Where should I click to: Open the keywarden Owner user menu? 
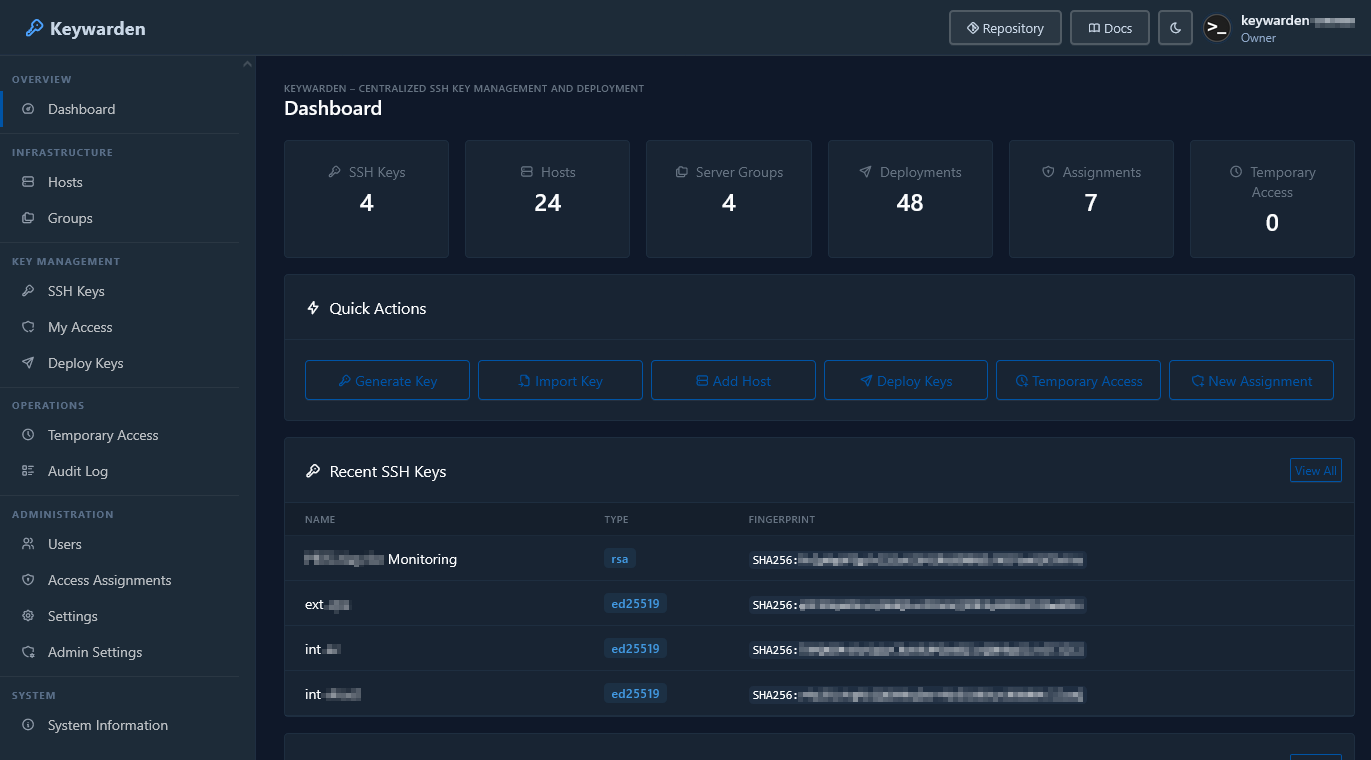pyautogui.click(x=1277, y=28)
